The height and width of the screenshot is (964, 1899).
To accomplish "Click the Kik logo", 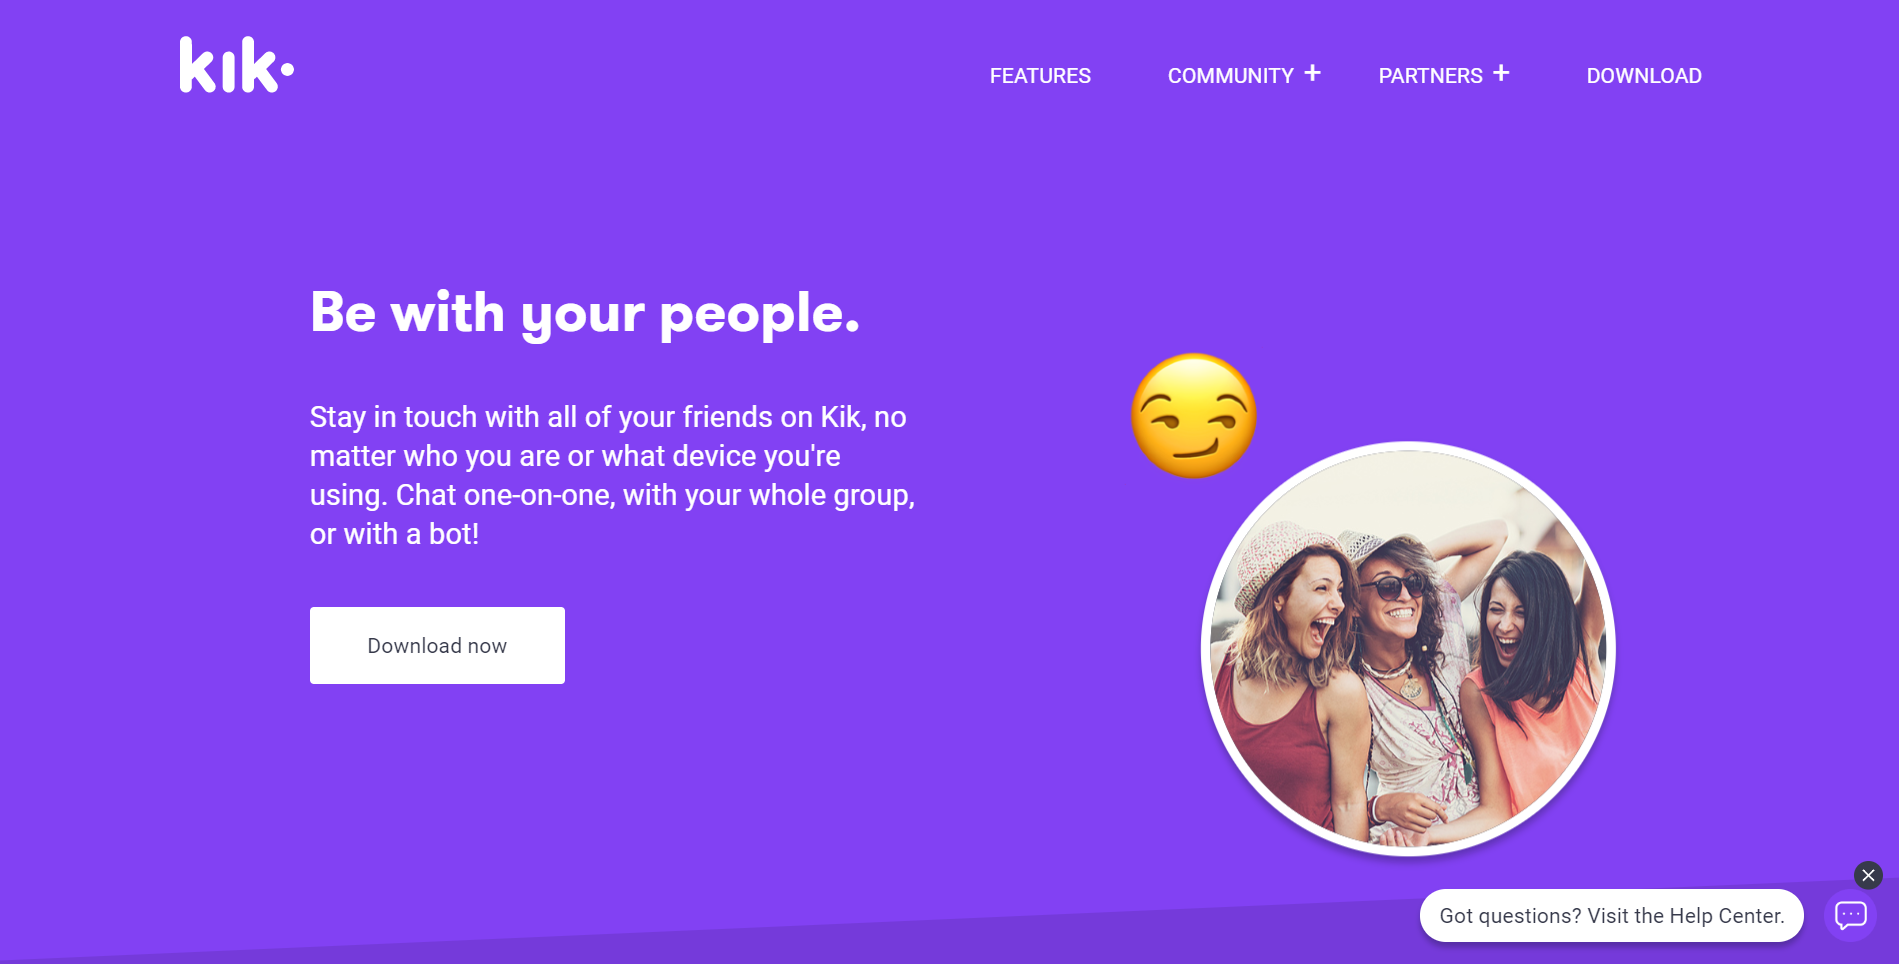I will click(237, 65).
